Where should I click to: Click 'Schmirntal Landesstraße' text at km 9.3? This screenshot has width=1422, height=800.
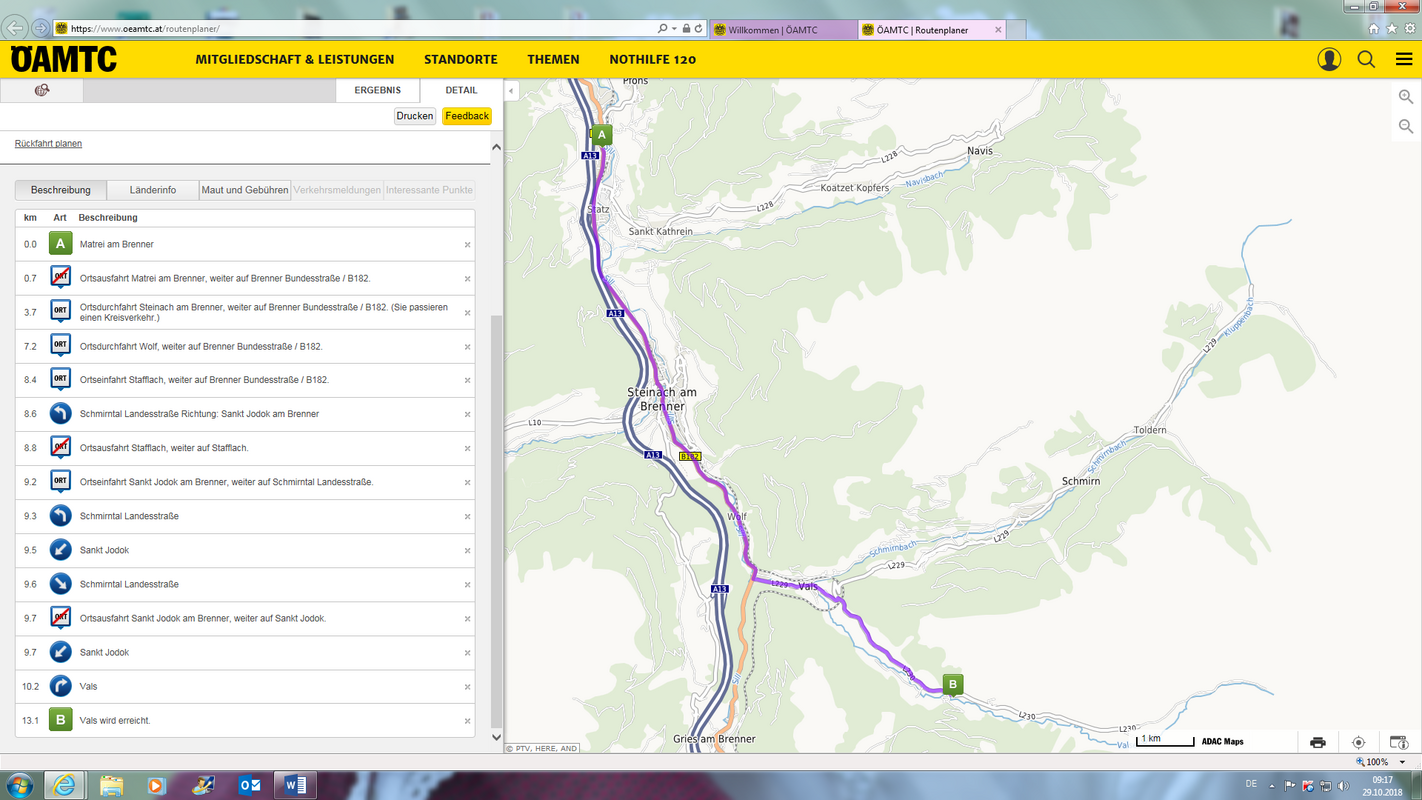tap(129, 516)
